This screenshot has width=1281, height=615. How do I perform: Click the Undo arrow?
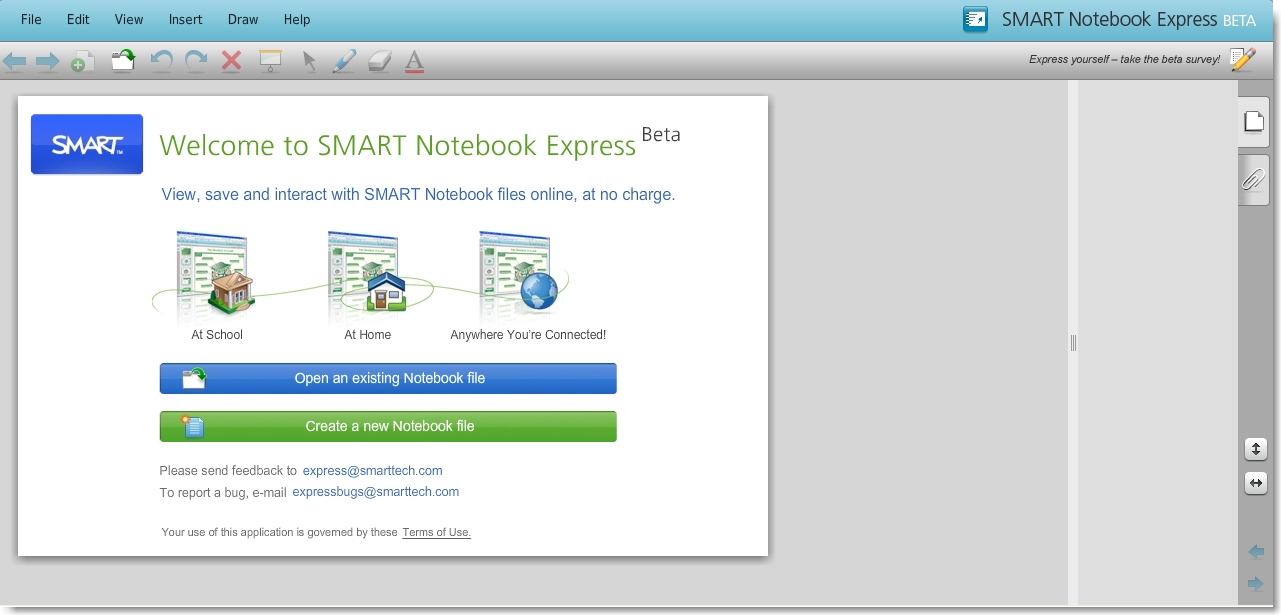pos(160,61)
